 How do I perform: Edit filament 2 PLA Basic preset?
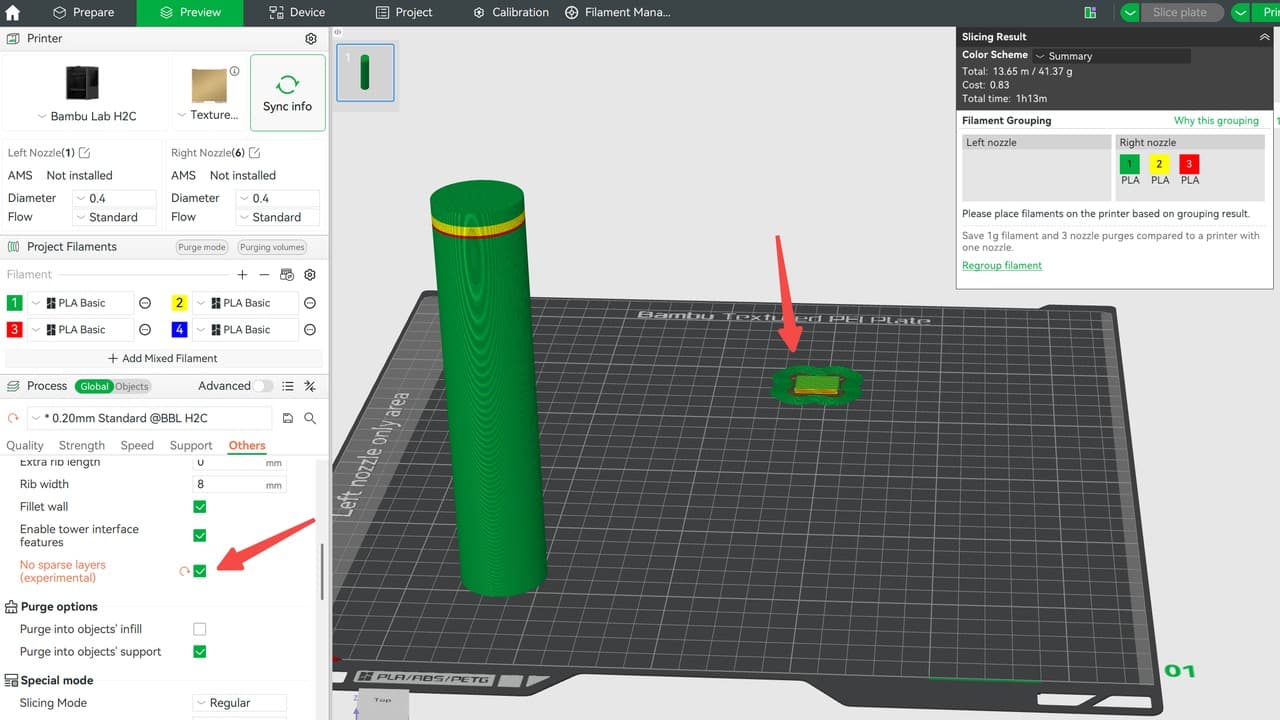pyautogui.click(x=310, y=303)
